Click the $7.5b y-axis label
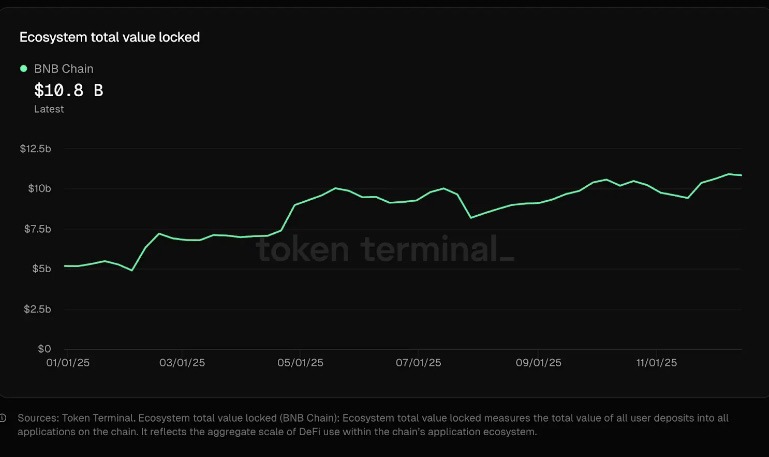The height and width of the screenshot is (457, 769). click(35, 229)
